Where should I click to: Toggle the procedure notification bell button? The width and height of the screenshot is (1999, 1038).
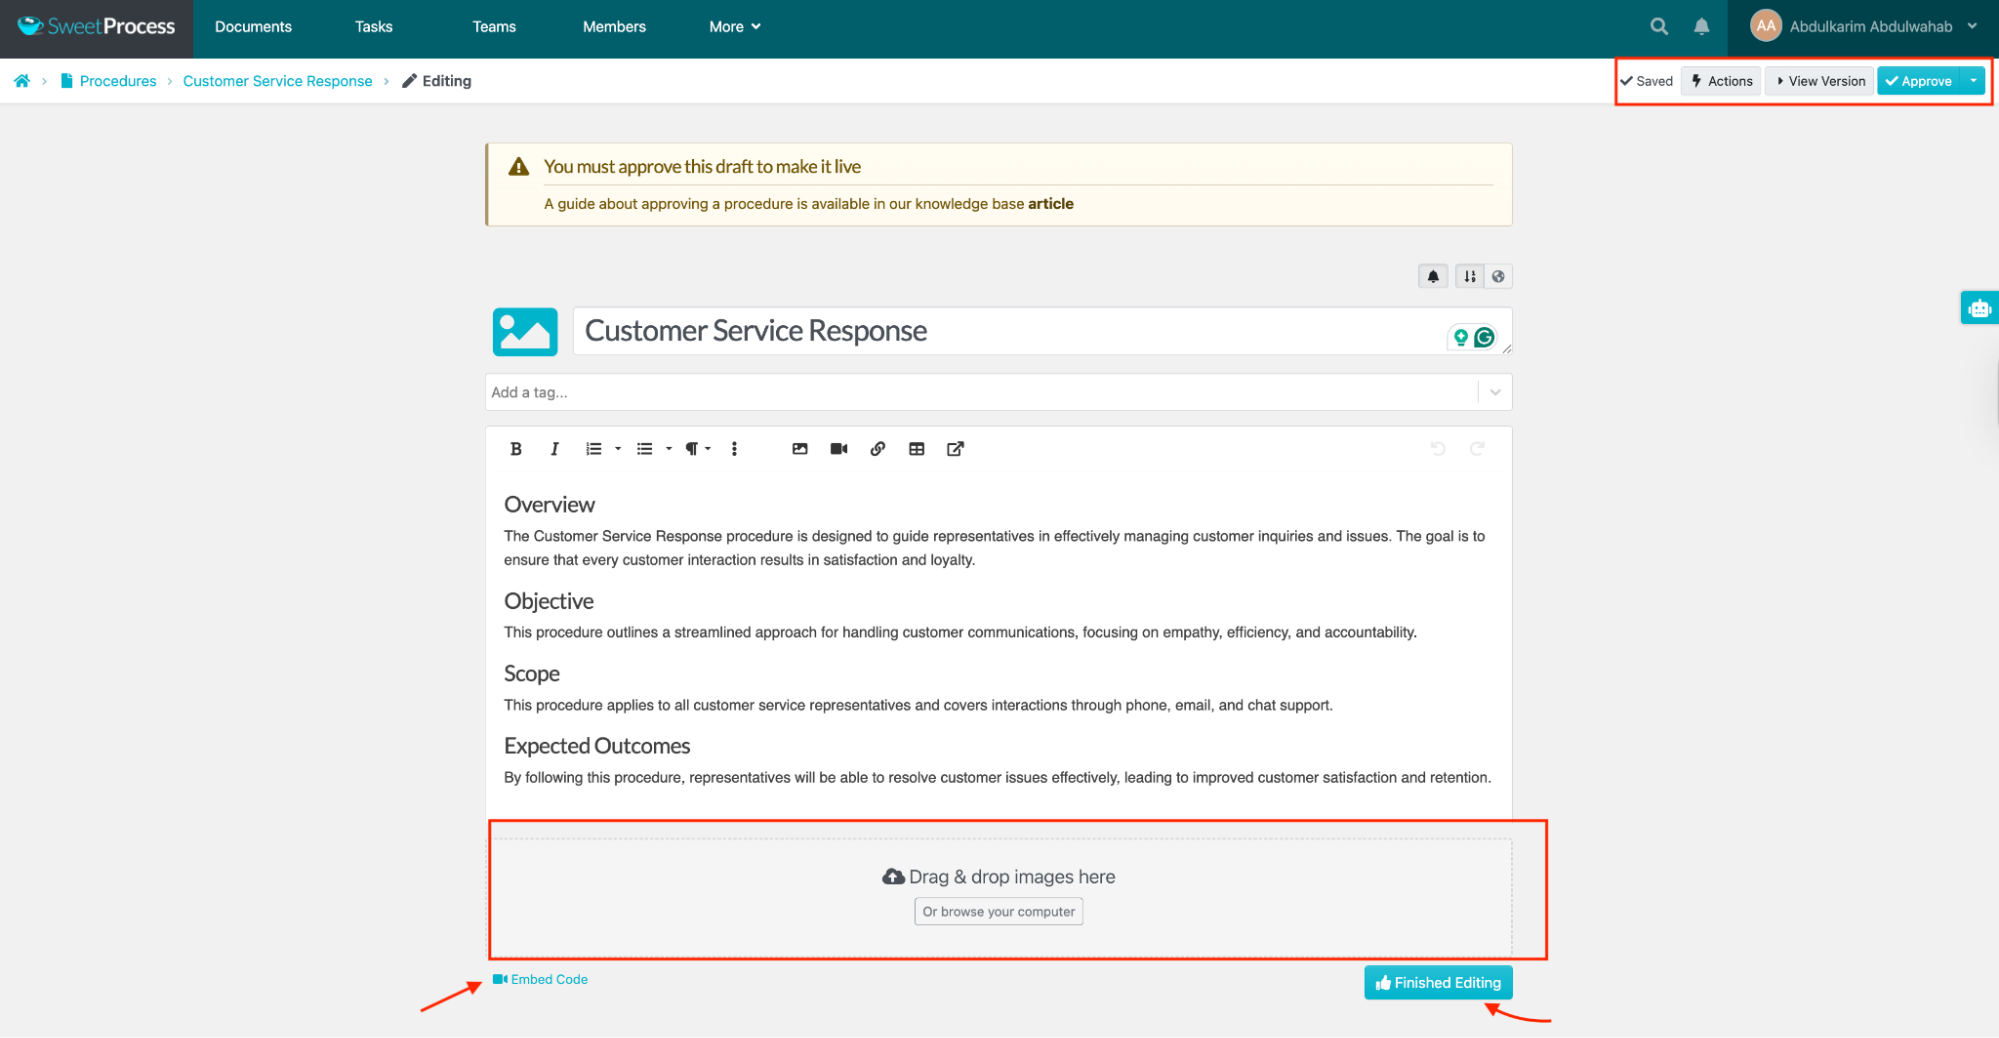point(1433,277)
